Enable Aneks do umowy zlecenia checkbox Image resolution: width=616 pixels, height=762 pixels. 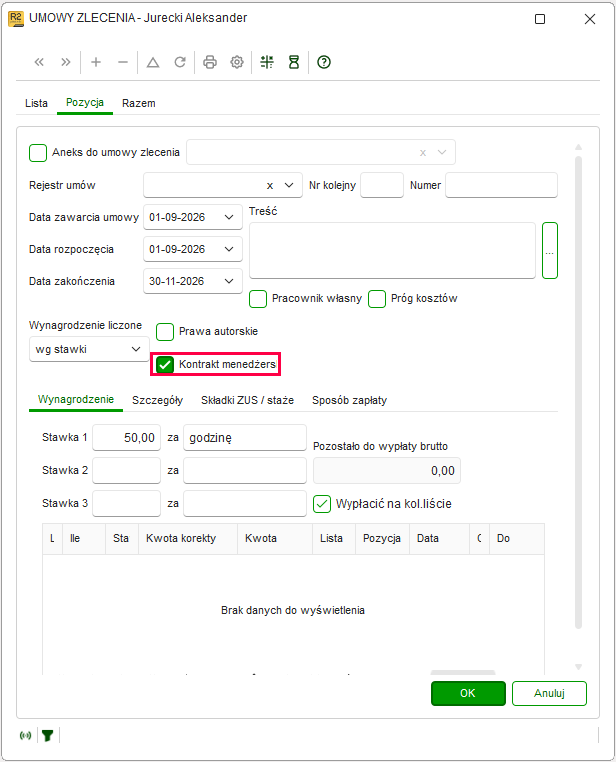[x=38, y=153]
